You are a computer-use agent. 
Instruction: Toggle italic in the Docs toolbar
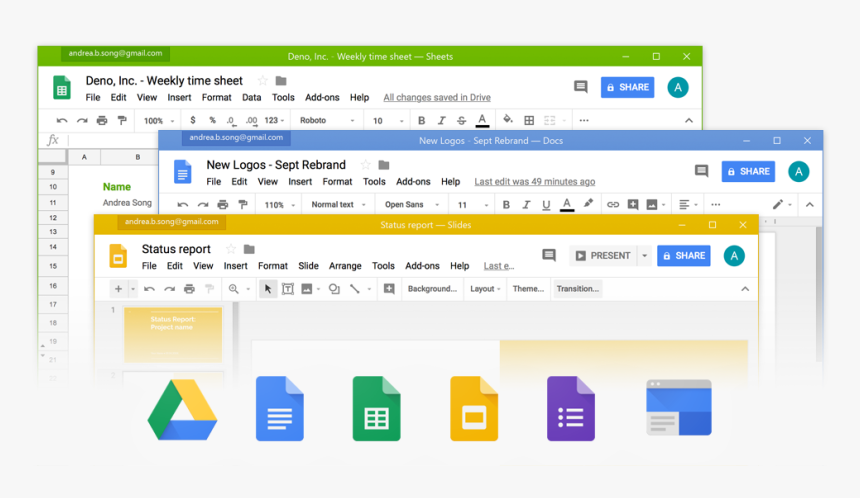526,205
